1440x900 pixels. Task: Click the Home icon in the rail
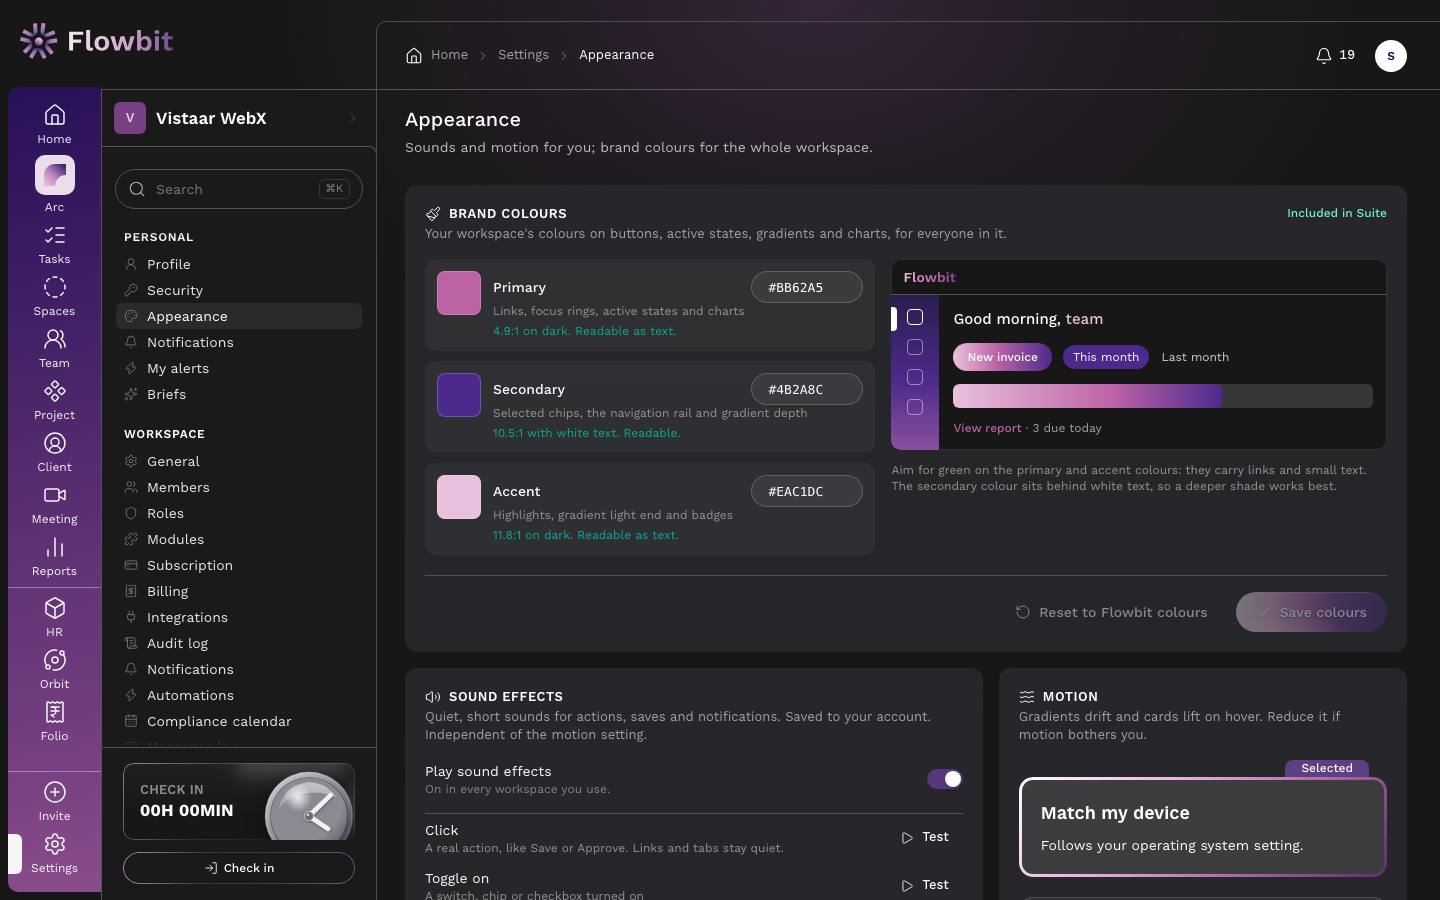(x=55, y=116)
